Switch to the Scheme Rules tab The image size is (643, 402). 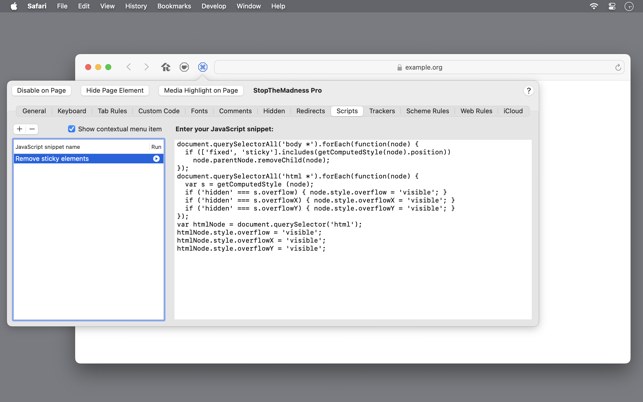coord(427,111)
